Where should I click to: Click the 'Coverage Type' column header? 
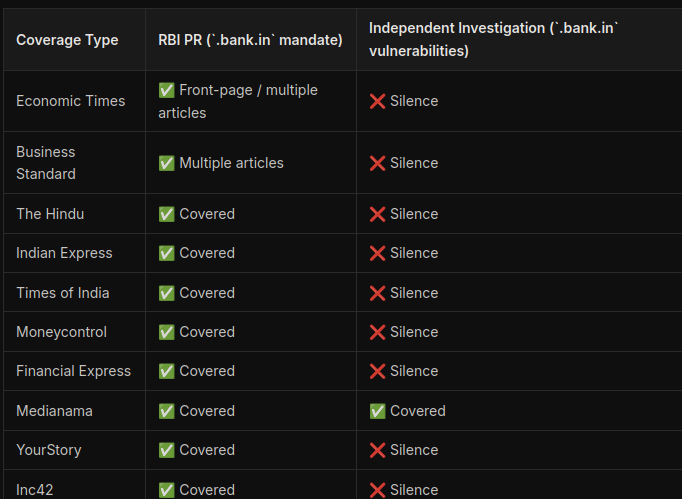click(67, 40)
